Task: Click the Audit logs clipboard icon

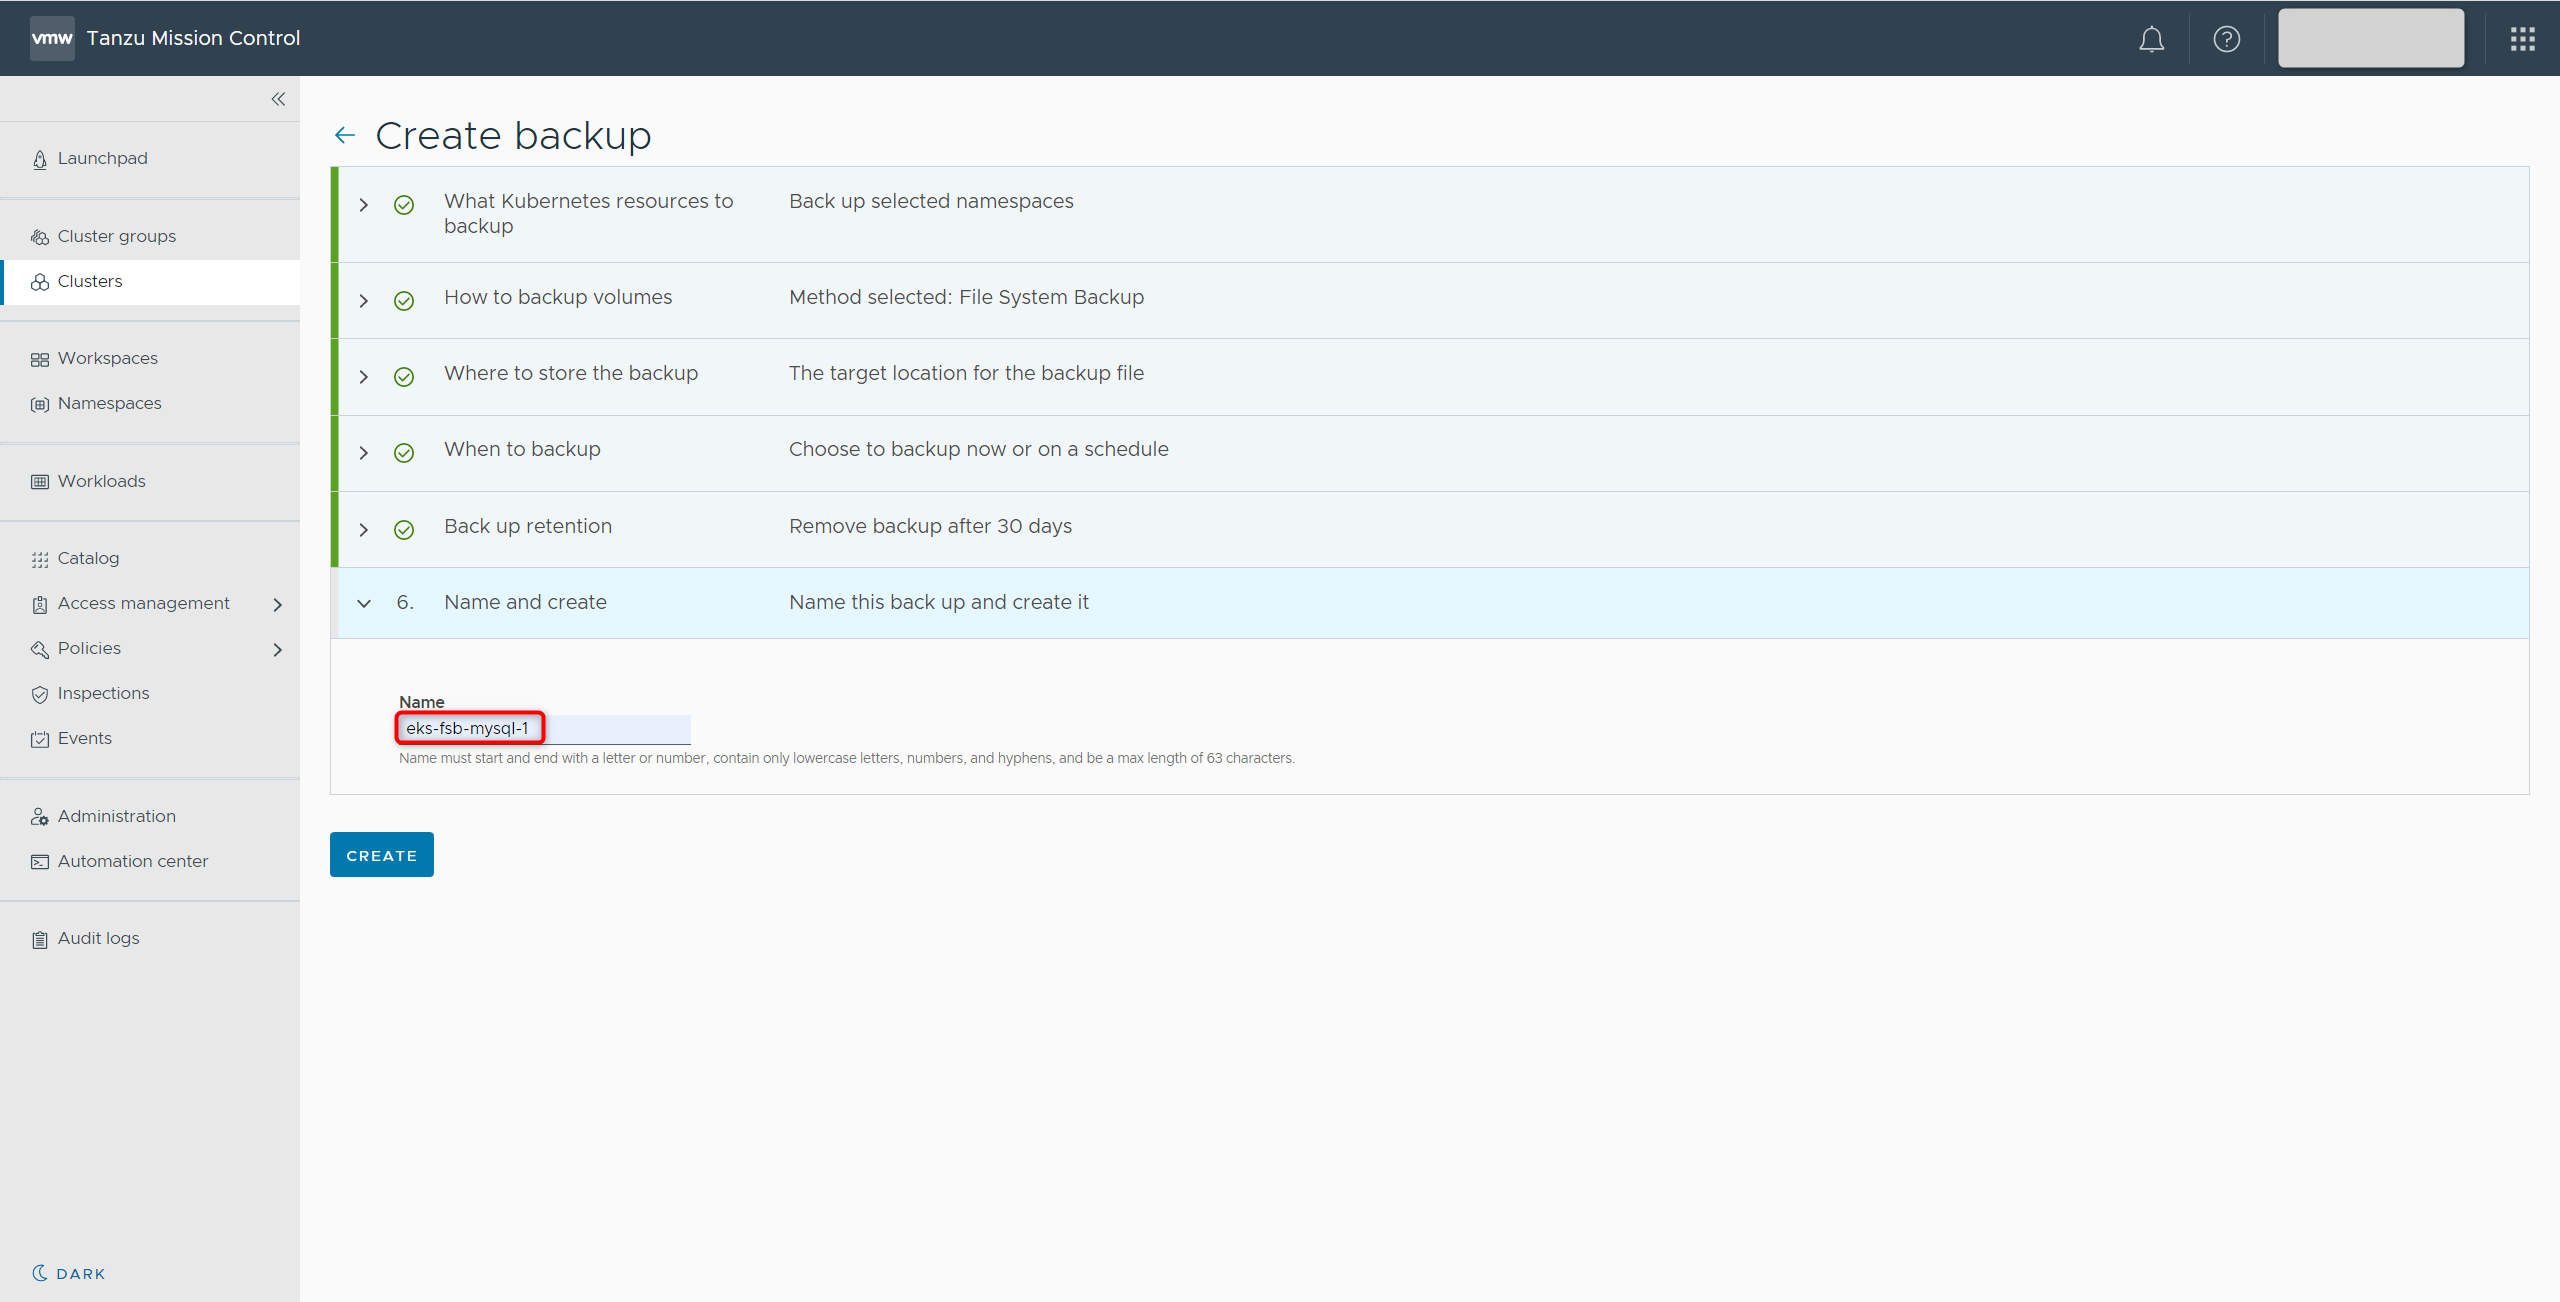Action: coord(40,939)
